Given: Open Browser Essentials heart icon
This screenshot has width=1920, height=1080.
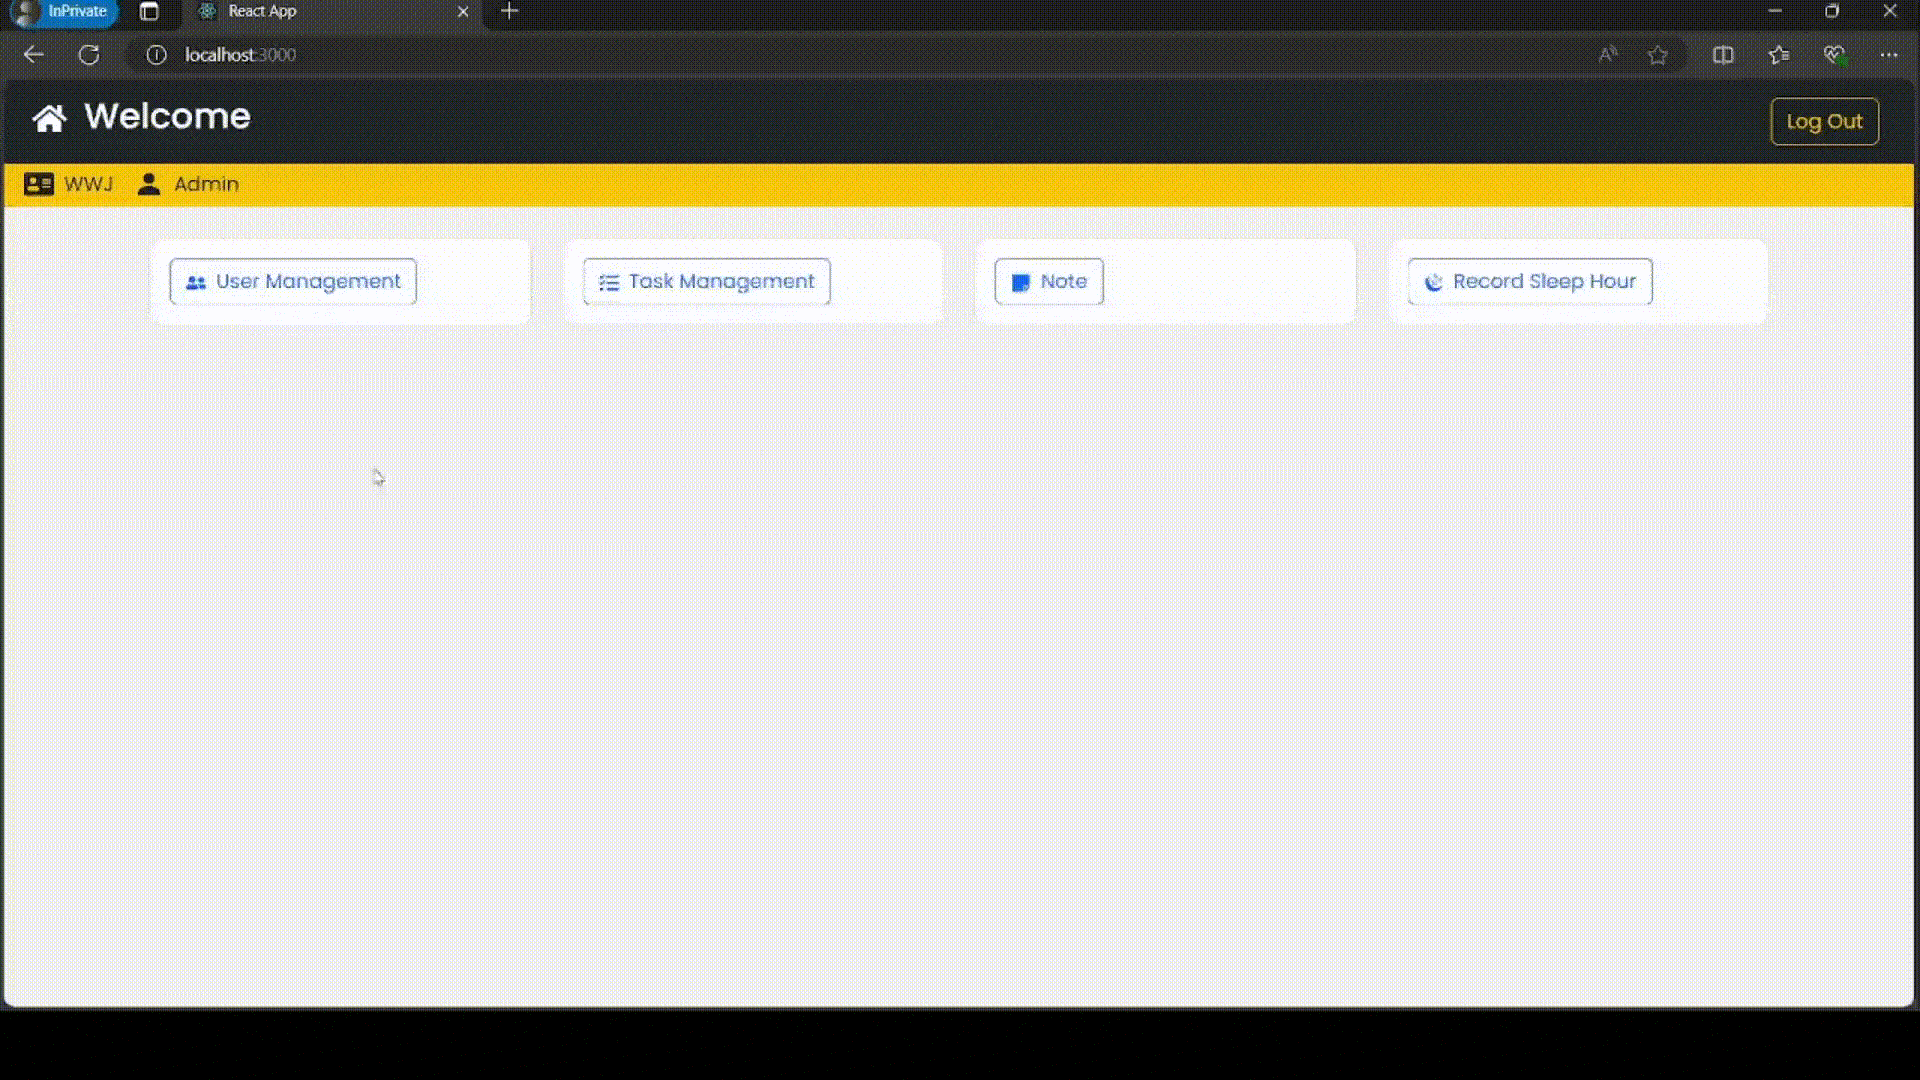Looking at the screenshot, I should coord(1834,55).
